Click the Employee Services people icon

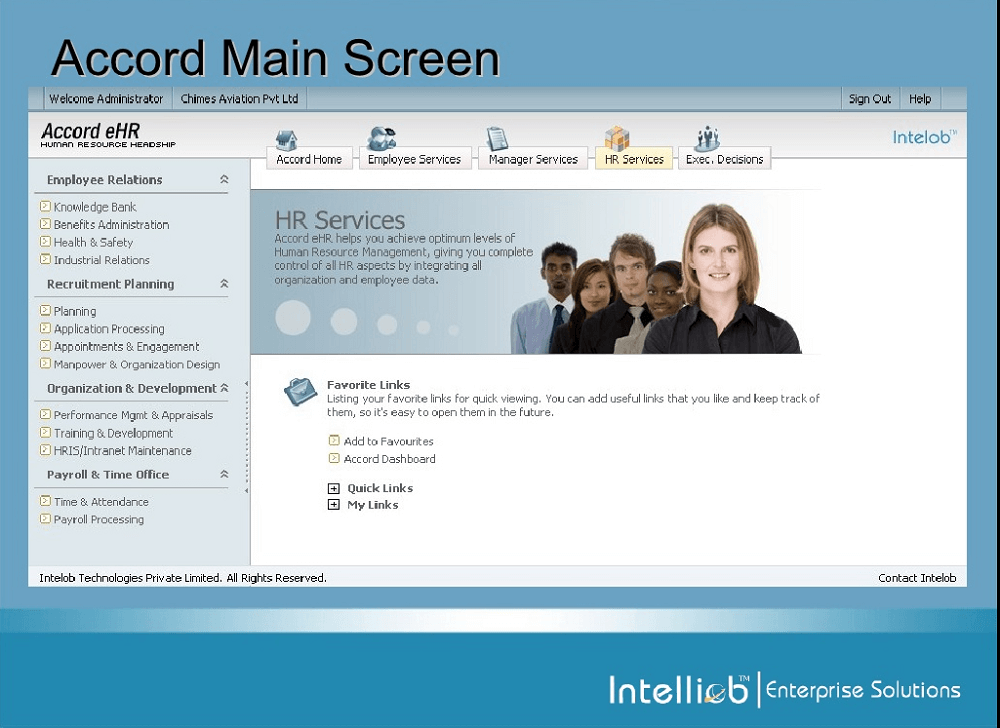click(x=381, y=138)
